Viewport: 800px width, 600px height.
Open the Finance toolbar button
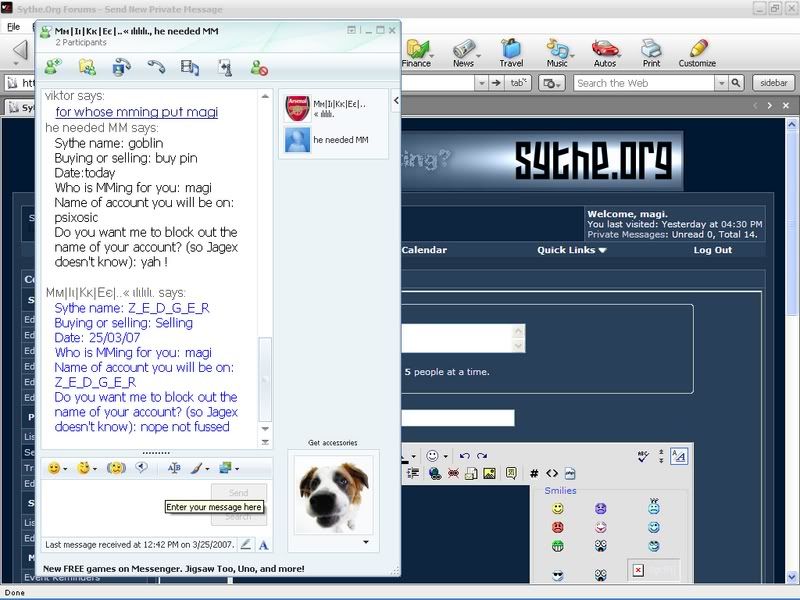tap(416, 53)
